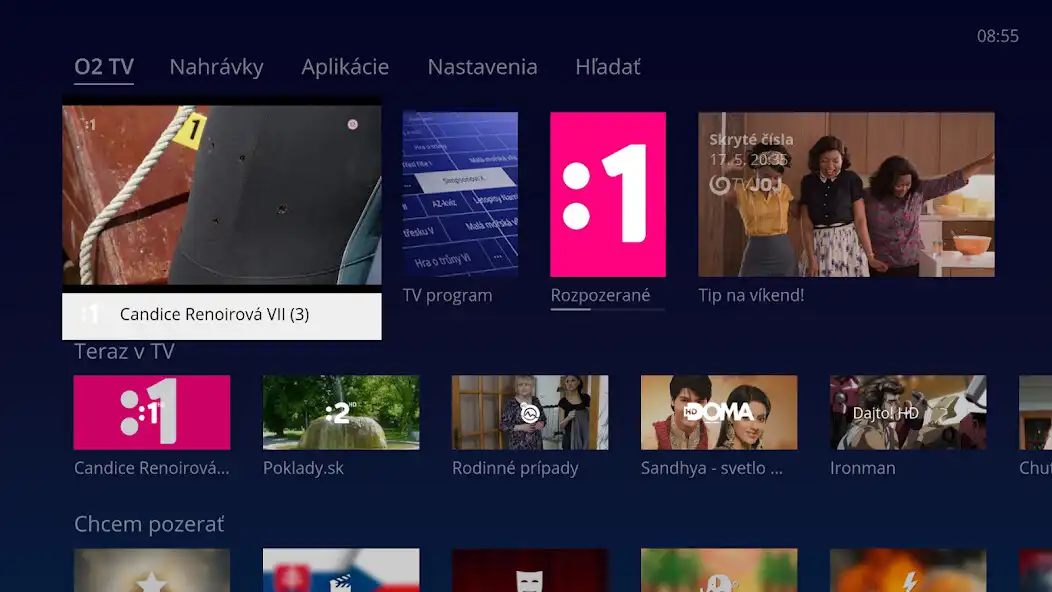Go to the Hľadať tab
This screenshot has width=1052, height=592.
pos(608,67)
